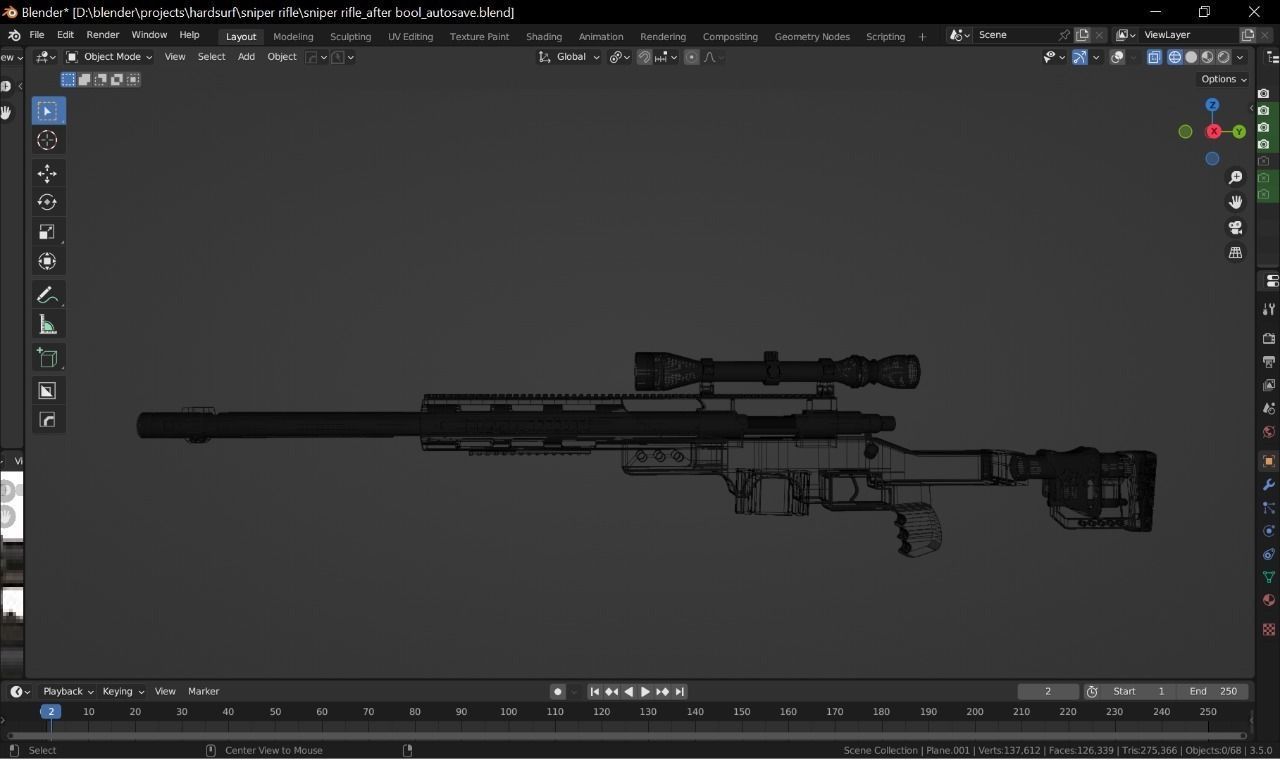This screenshot has width=1280, height=760.
Task: Click the current frame marker 2
Action: click(51, 711)
